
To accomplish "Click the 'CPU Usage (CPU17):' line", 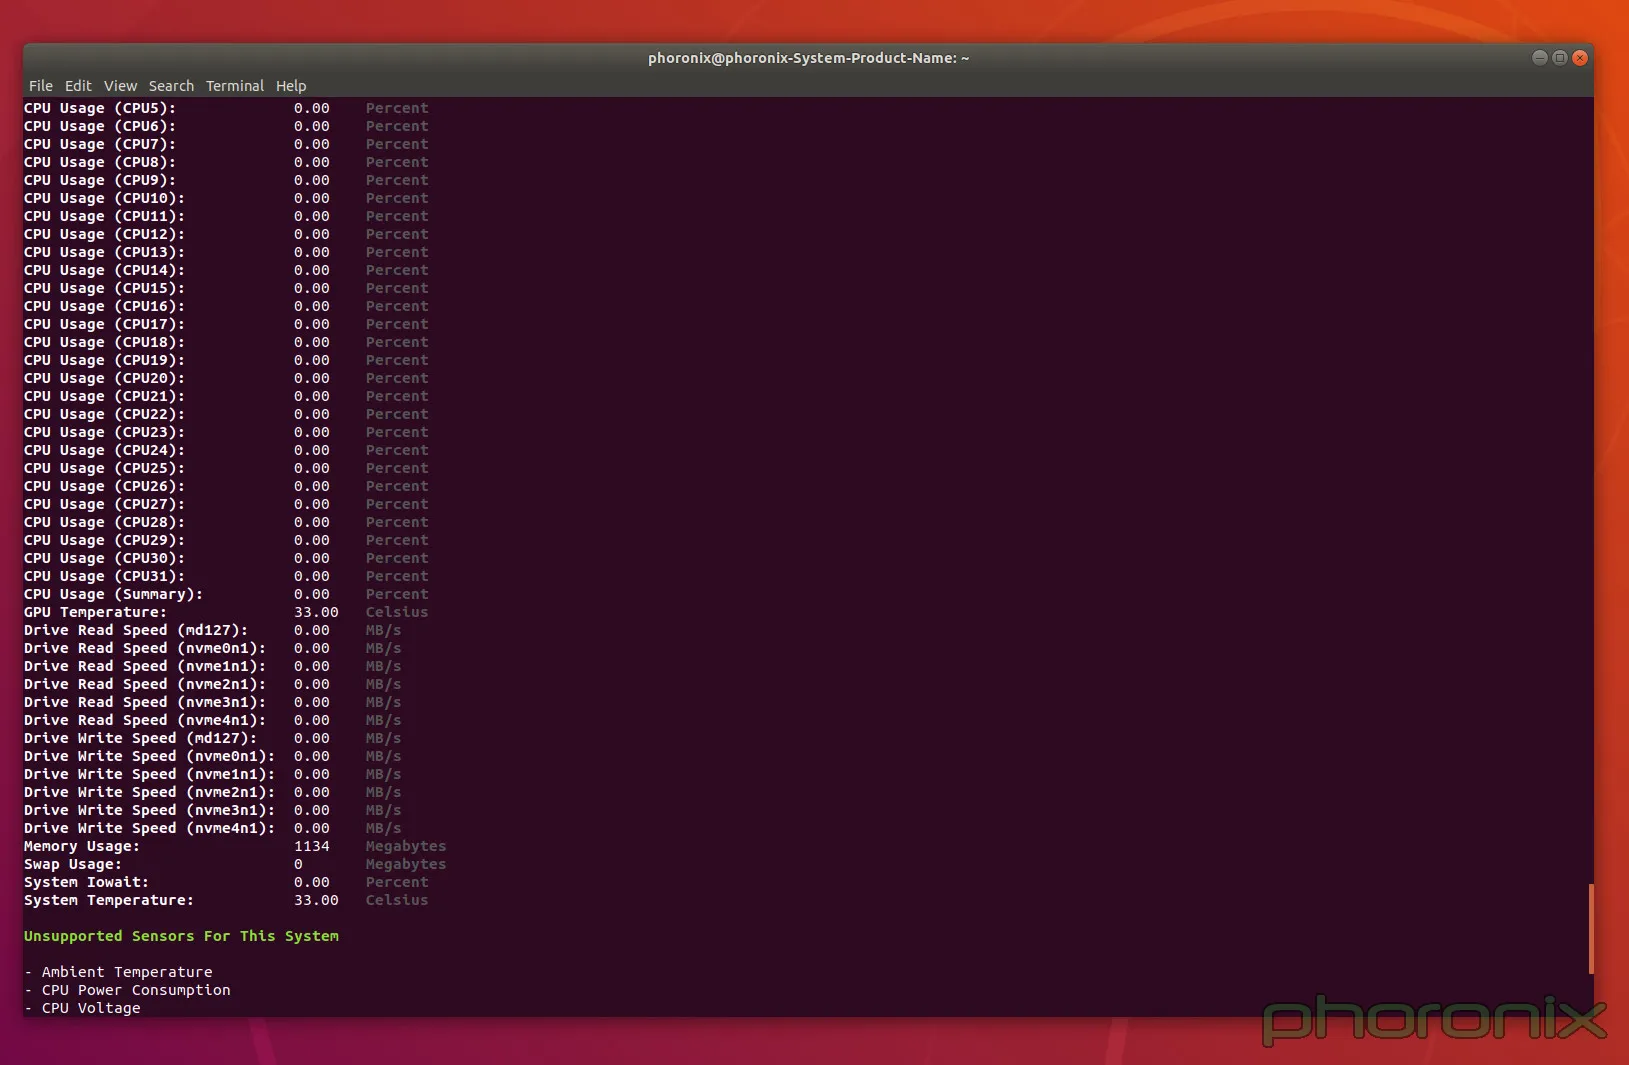I will click(x=226, y=324).
